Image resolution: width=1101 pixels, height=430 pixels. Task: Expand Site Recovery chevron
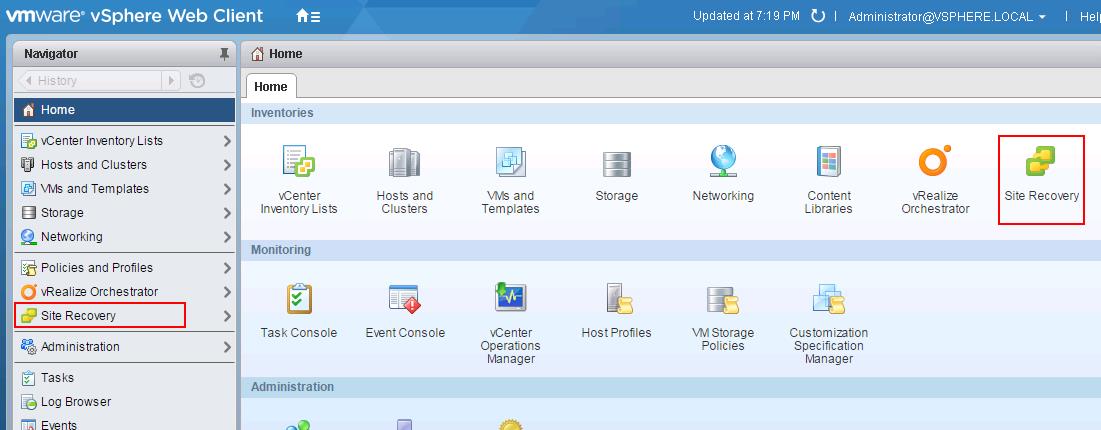pyautogui.click(x=227, y=315)
